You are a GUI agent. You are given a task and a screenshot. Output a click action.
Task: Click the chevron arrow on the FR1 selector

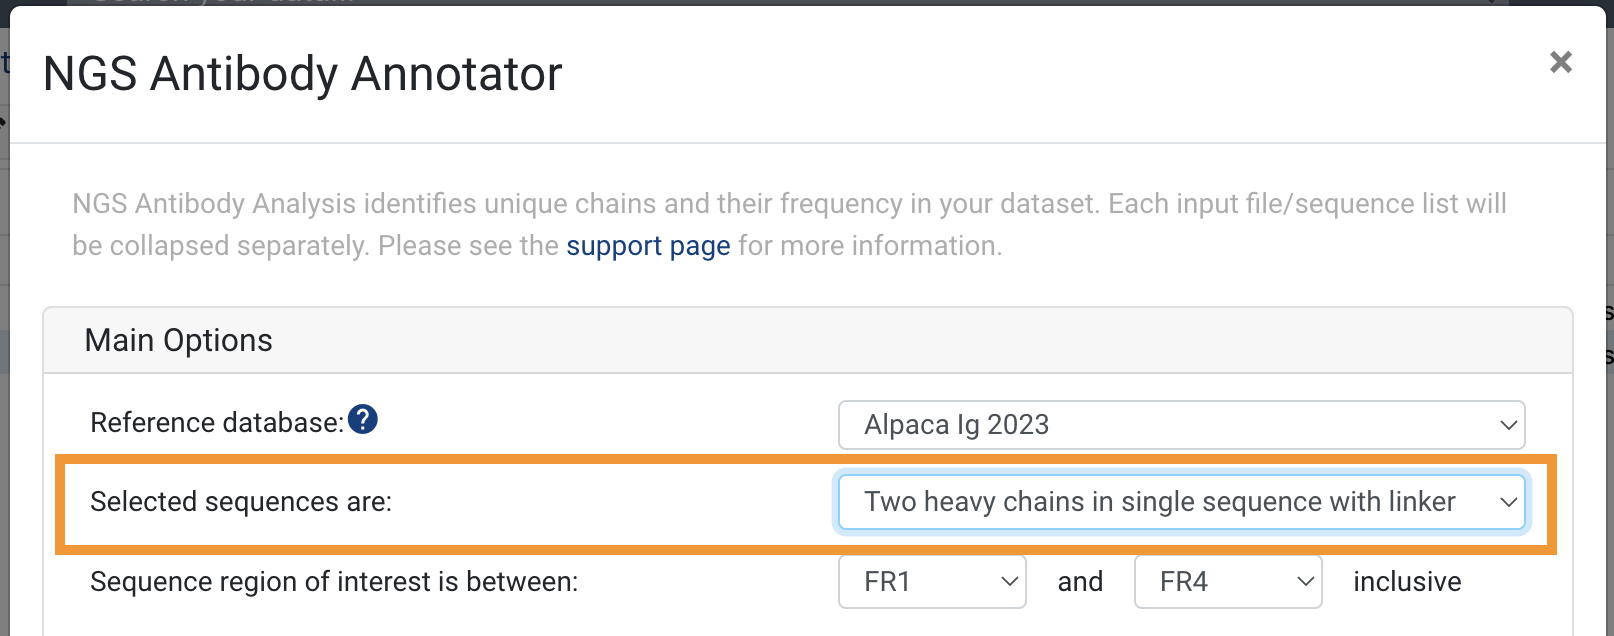tap(1009, 582)
